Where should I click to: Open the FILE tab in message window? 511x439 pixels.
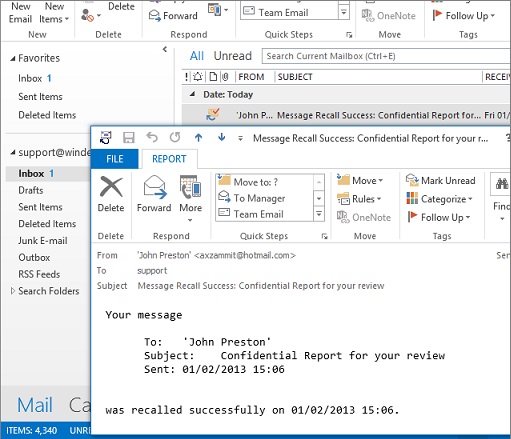coord(114,159)
